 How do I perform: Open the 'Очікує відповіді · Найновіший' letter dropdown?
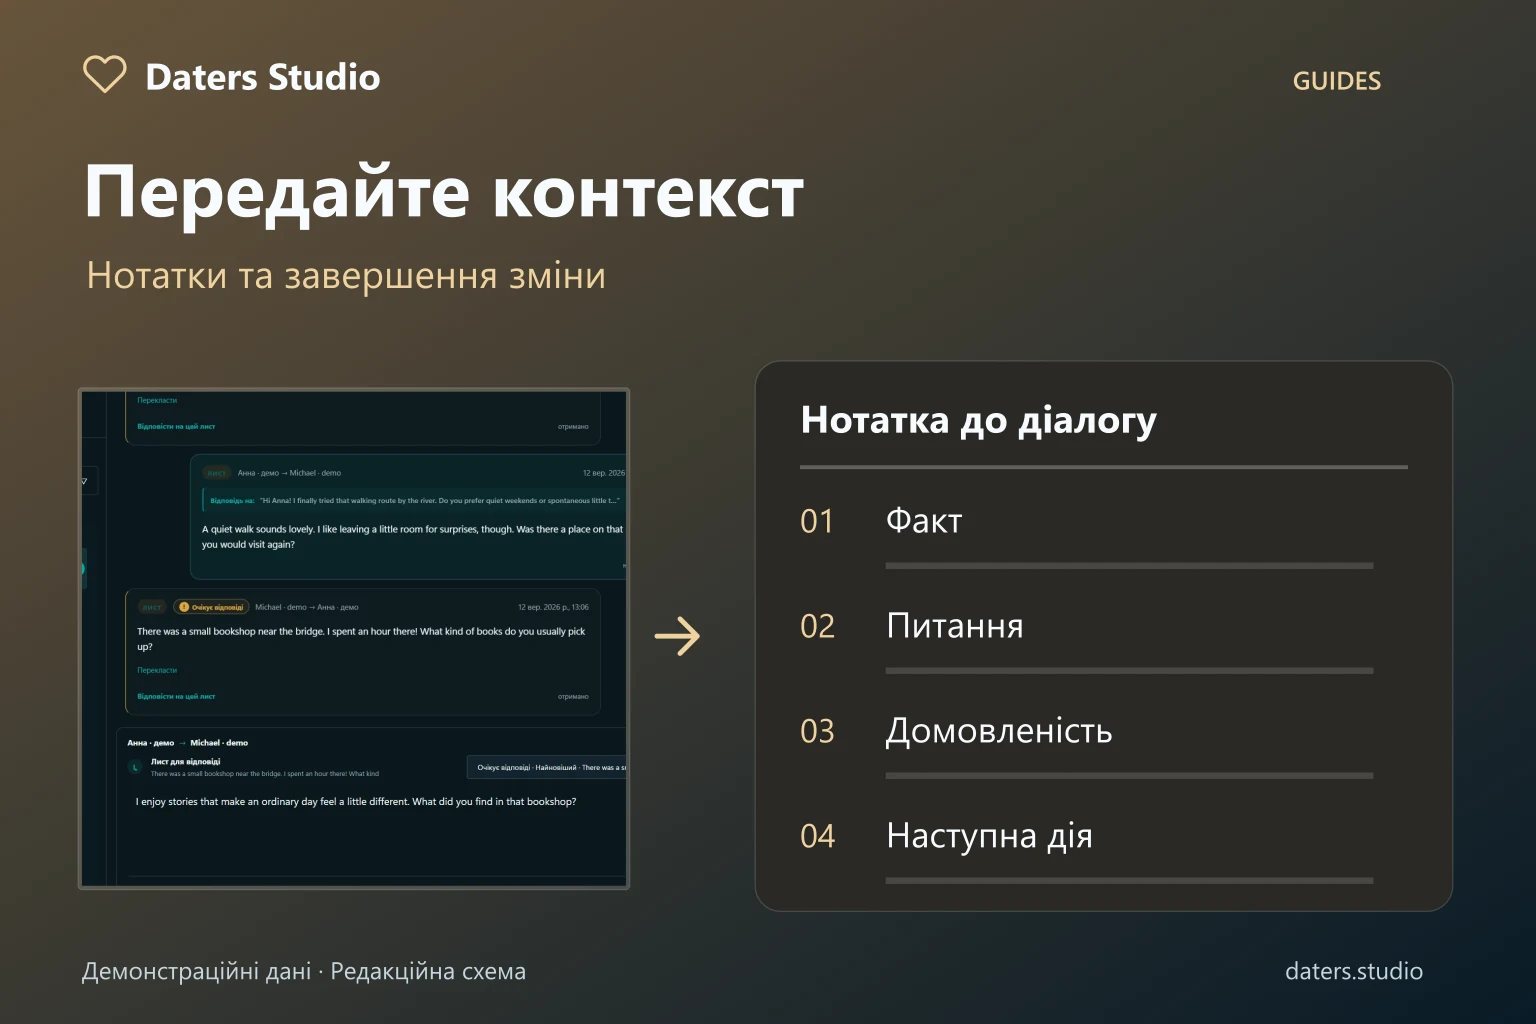tap(547, 768)
